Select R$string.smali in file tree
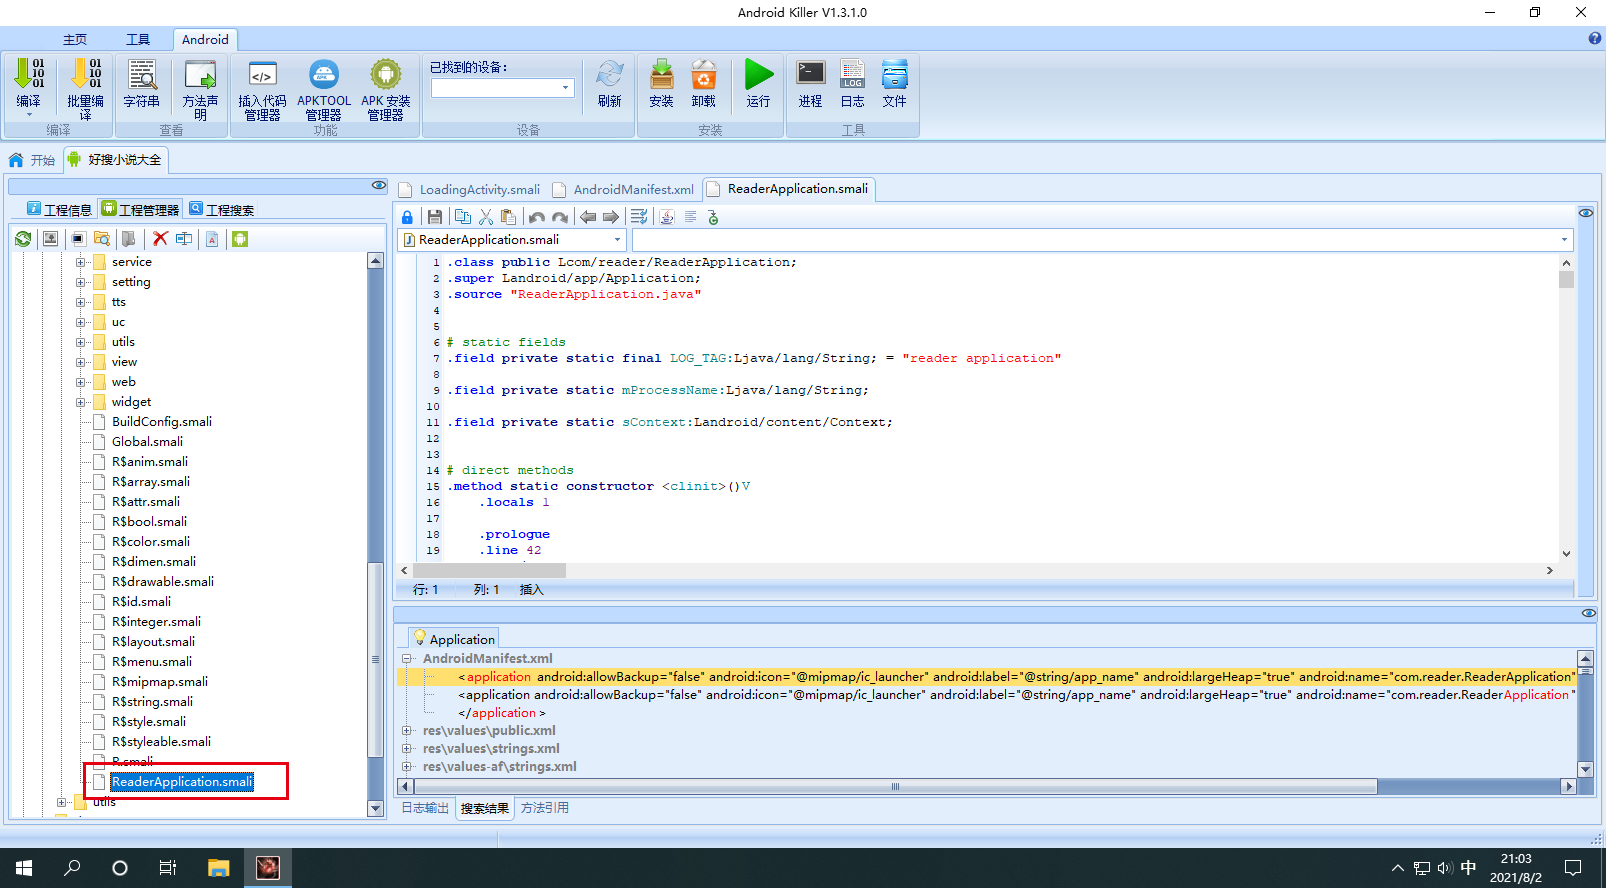Viewport: 1606px width, 888px height. click(152, 702)
